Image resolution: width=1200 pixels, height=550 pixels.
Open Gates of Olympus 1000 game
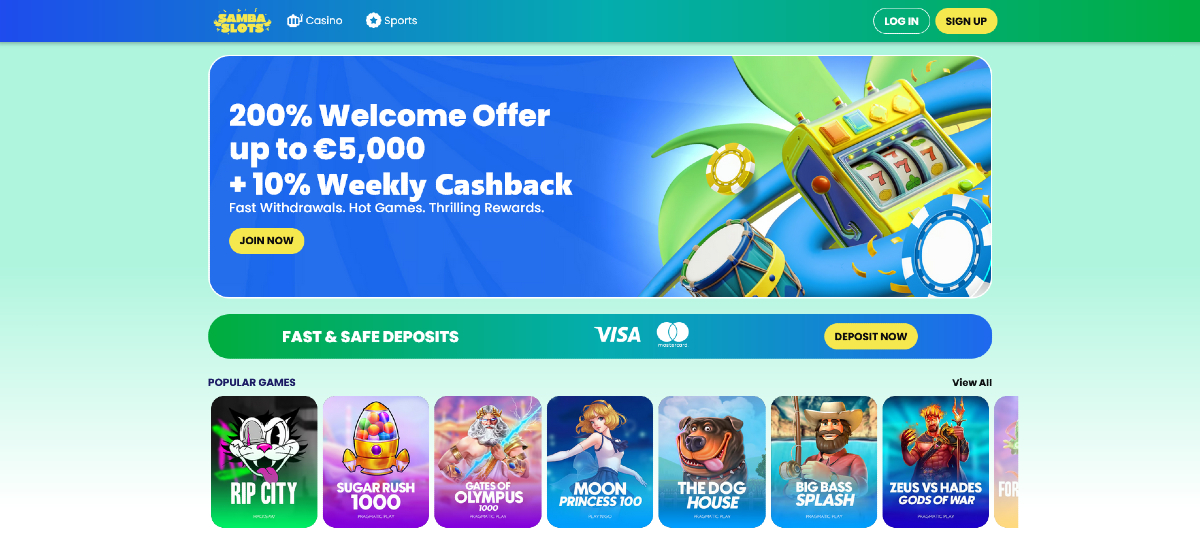click(488, 462)
